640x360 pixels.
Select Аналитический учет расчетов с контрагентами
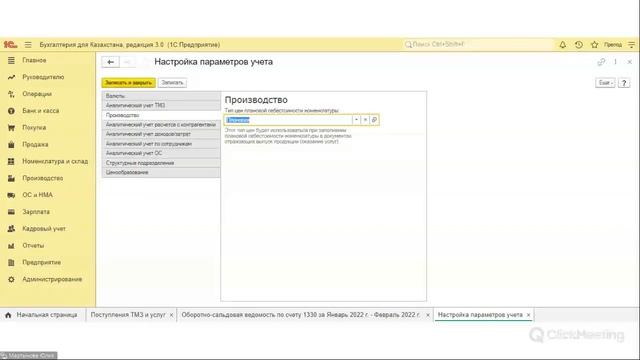pos(161,124)
